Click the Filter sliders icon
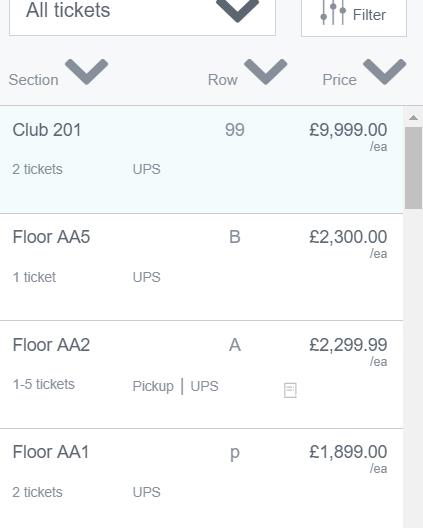Viewport: 423px width, 528px height. tap(333, 13)
